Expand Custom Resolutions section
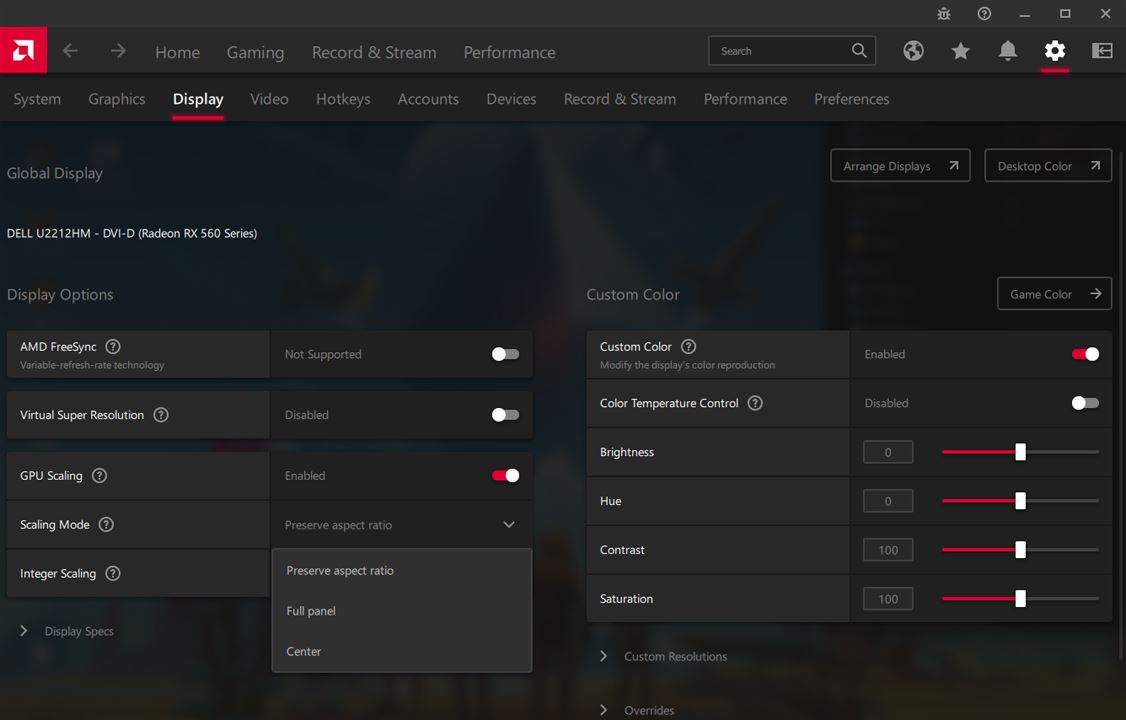1126x720 pixels. 664,656
